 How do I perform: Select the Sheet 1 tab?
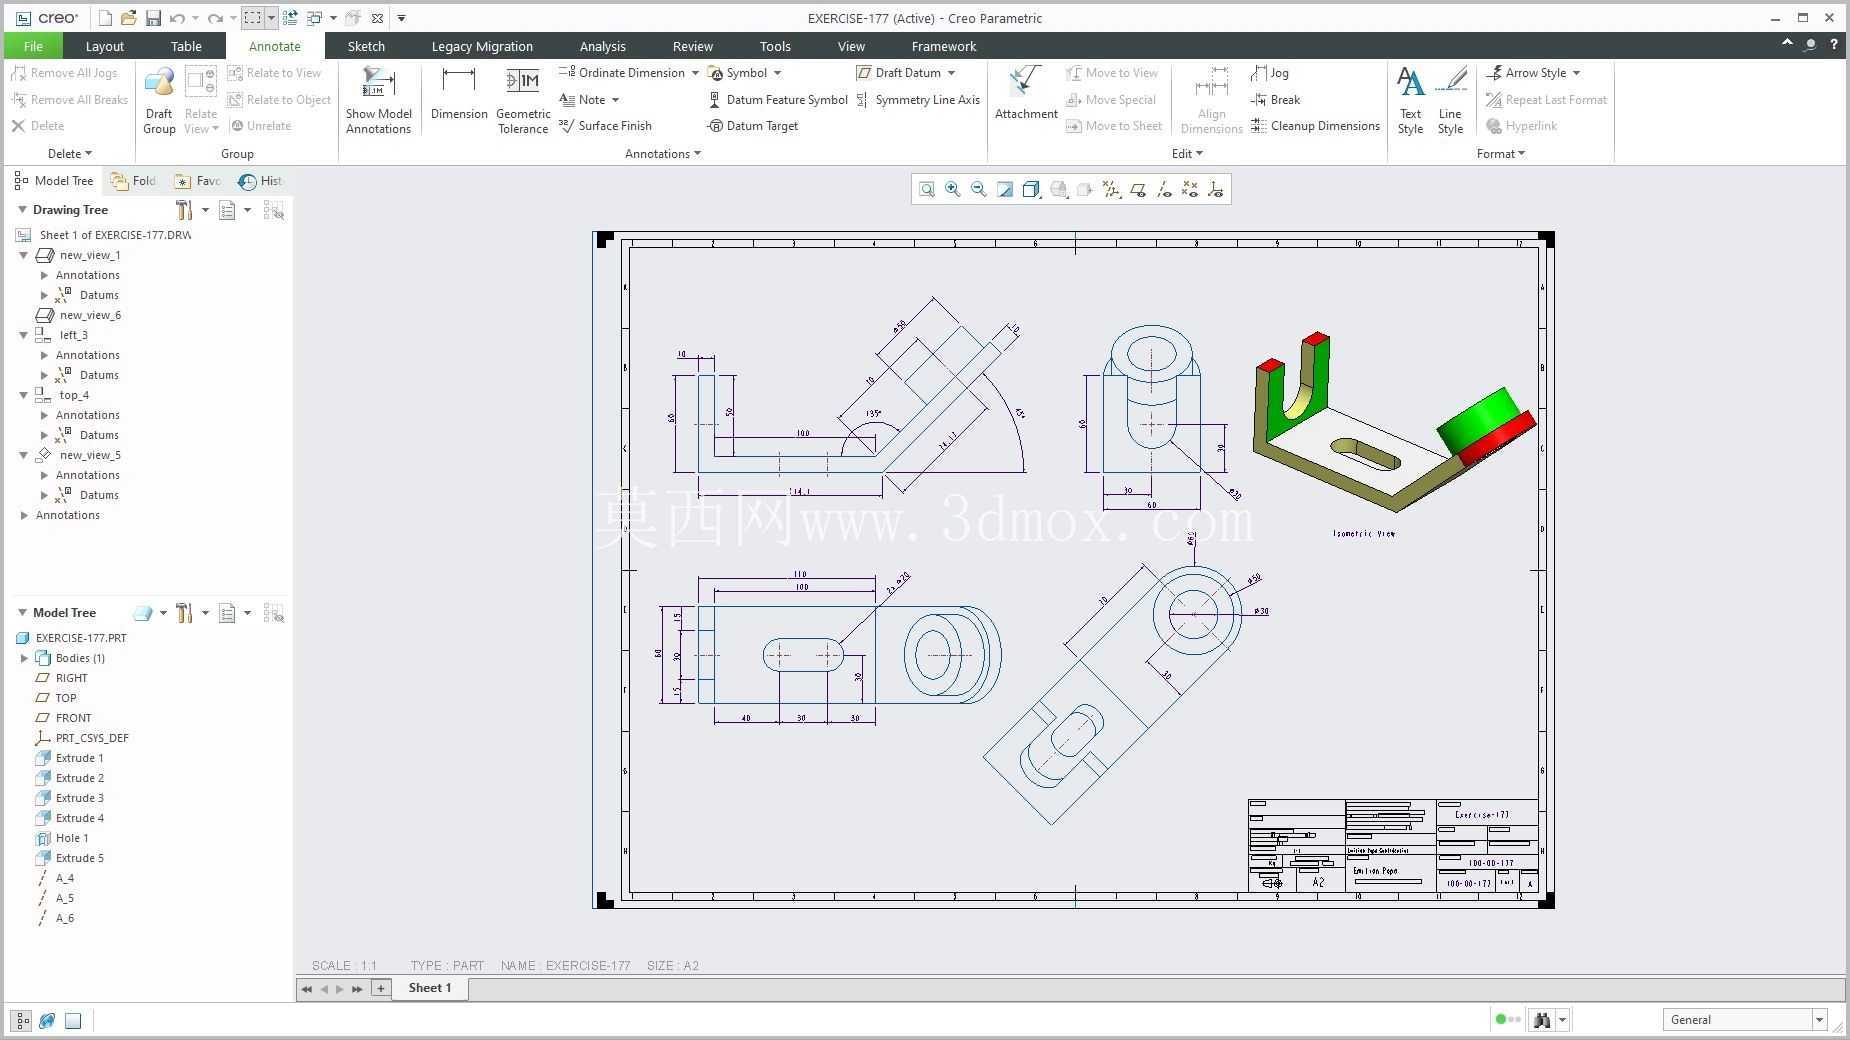click(430, 988)
